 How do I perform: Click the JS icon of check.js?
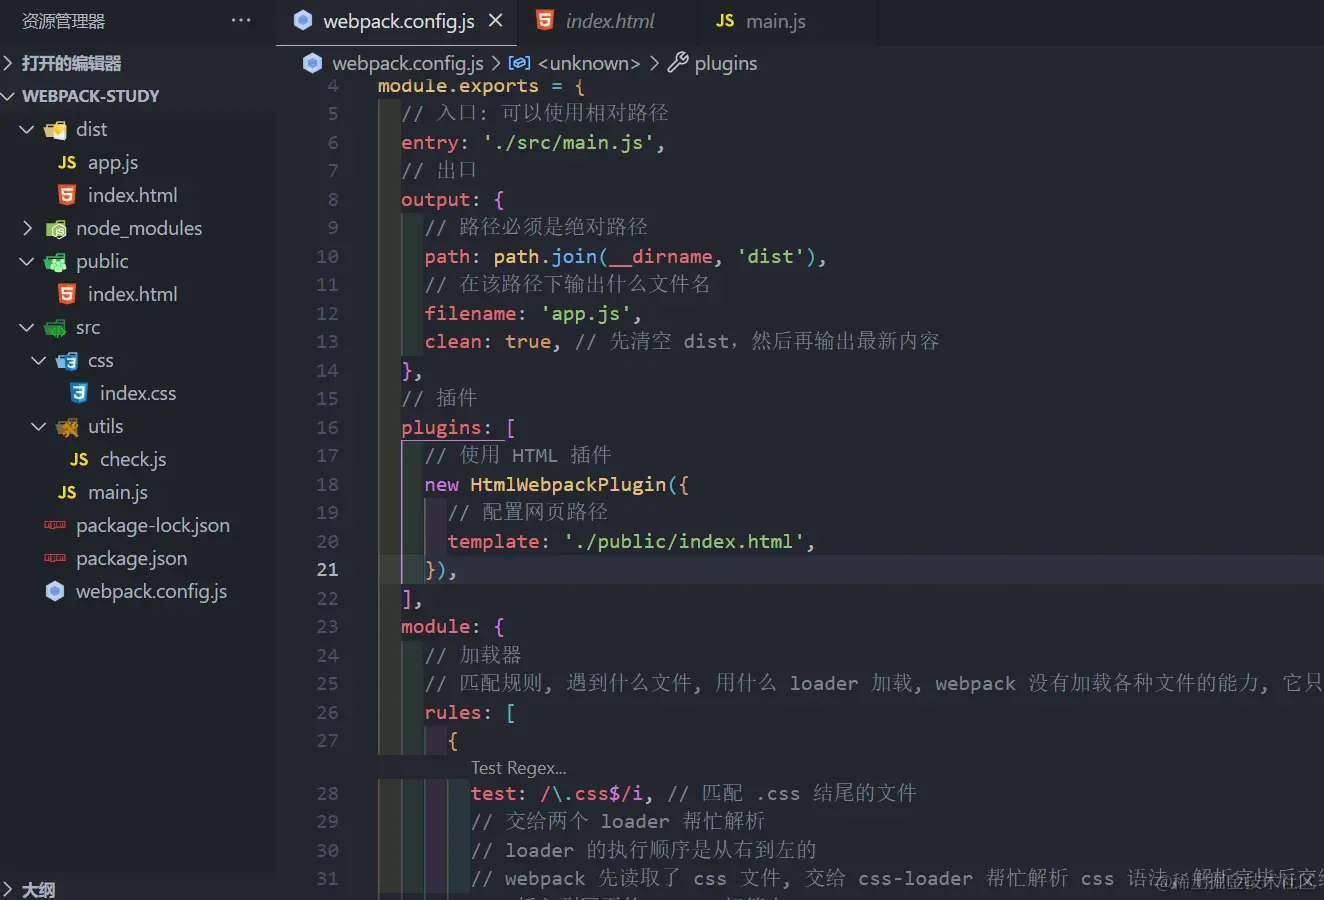(79, 459)
